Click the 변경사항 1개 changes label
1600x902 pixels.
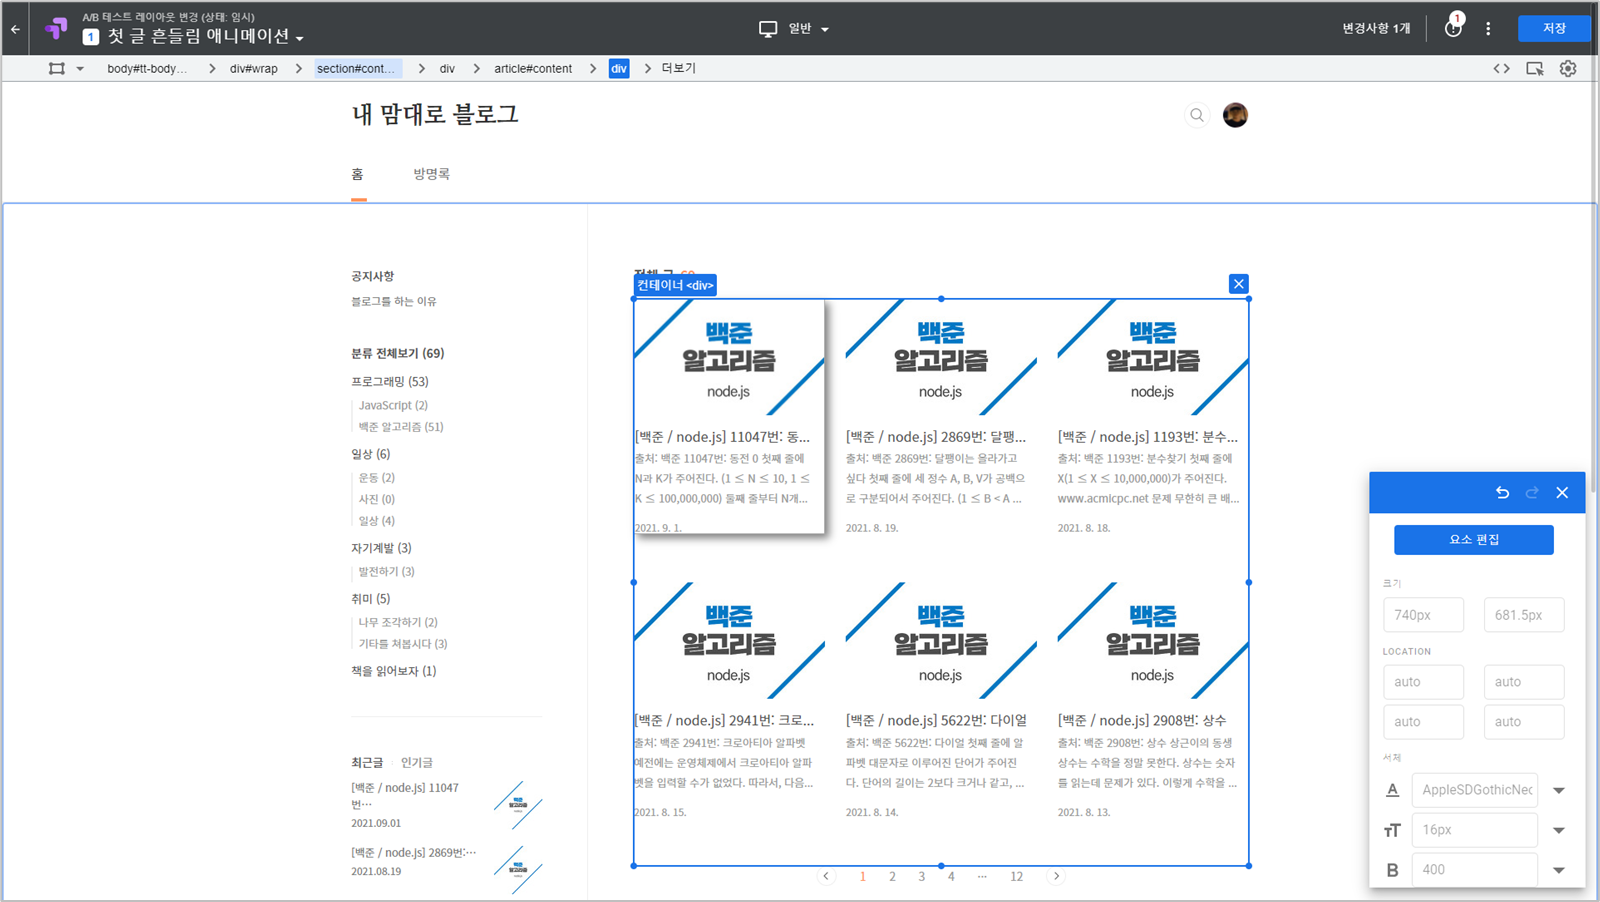pyautogui.click(x=1376, y=28)
